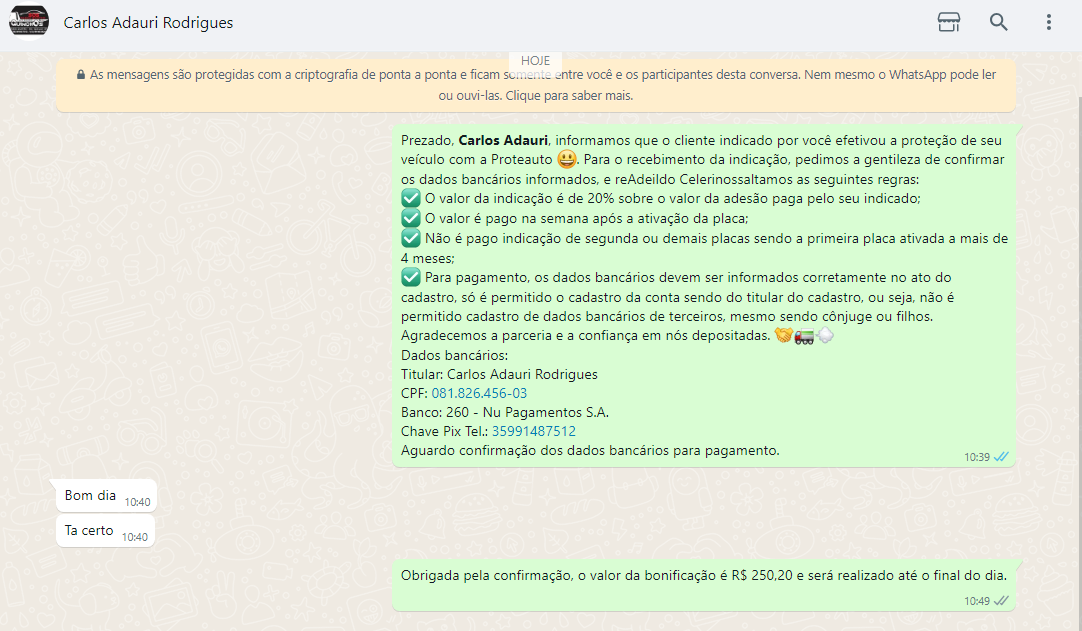Viewport: 1082px width, 631px height.
Task: Click the smiley emoji after "Proteauto"
Action: pos(567,160)
